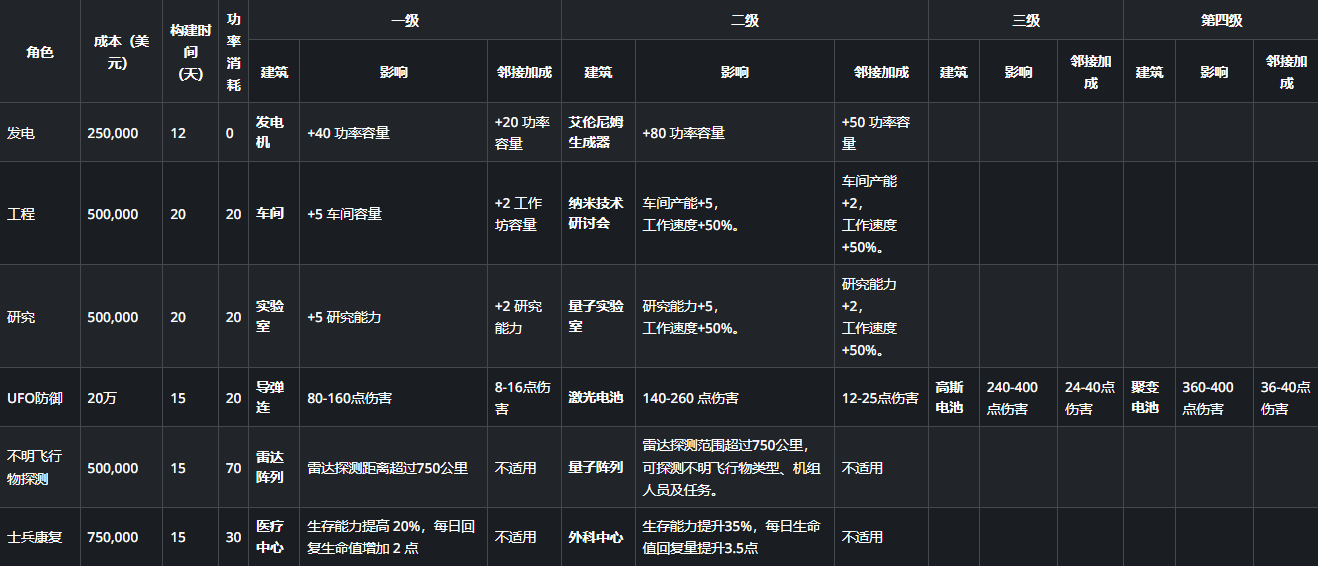Click the 一级 tier header
Screen dimensions: 1318x566
click(404, 20)
